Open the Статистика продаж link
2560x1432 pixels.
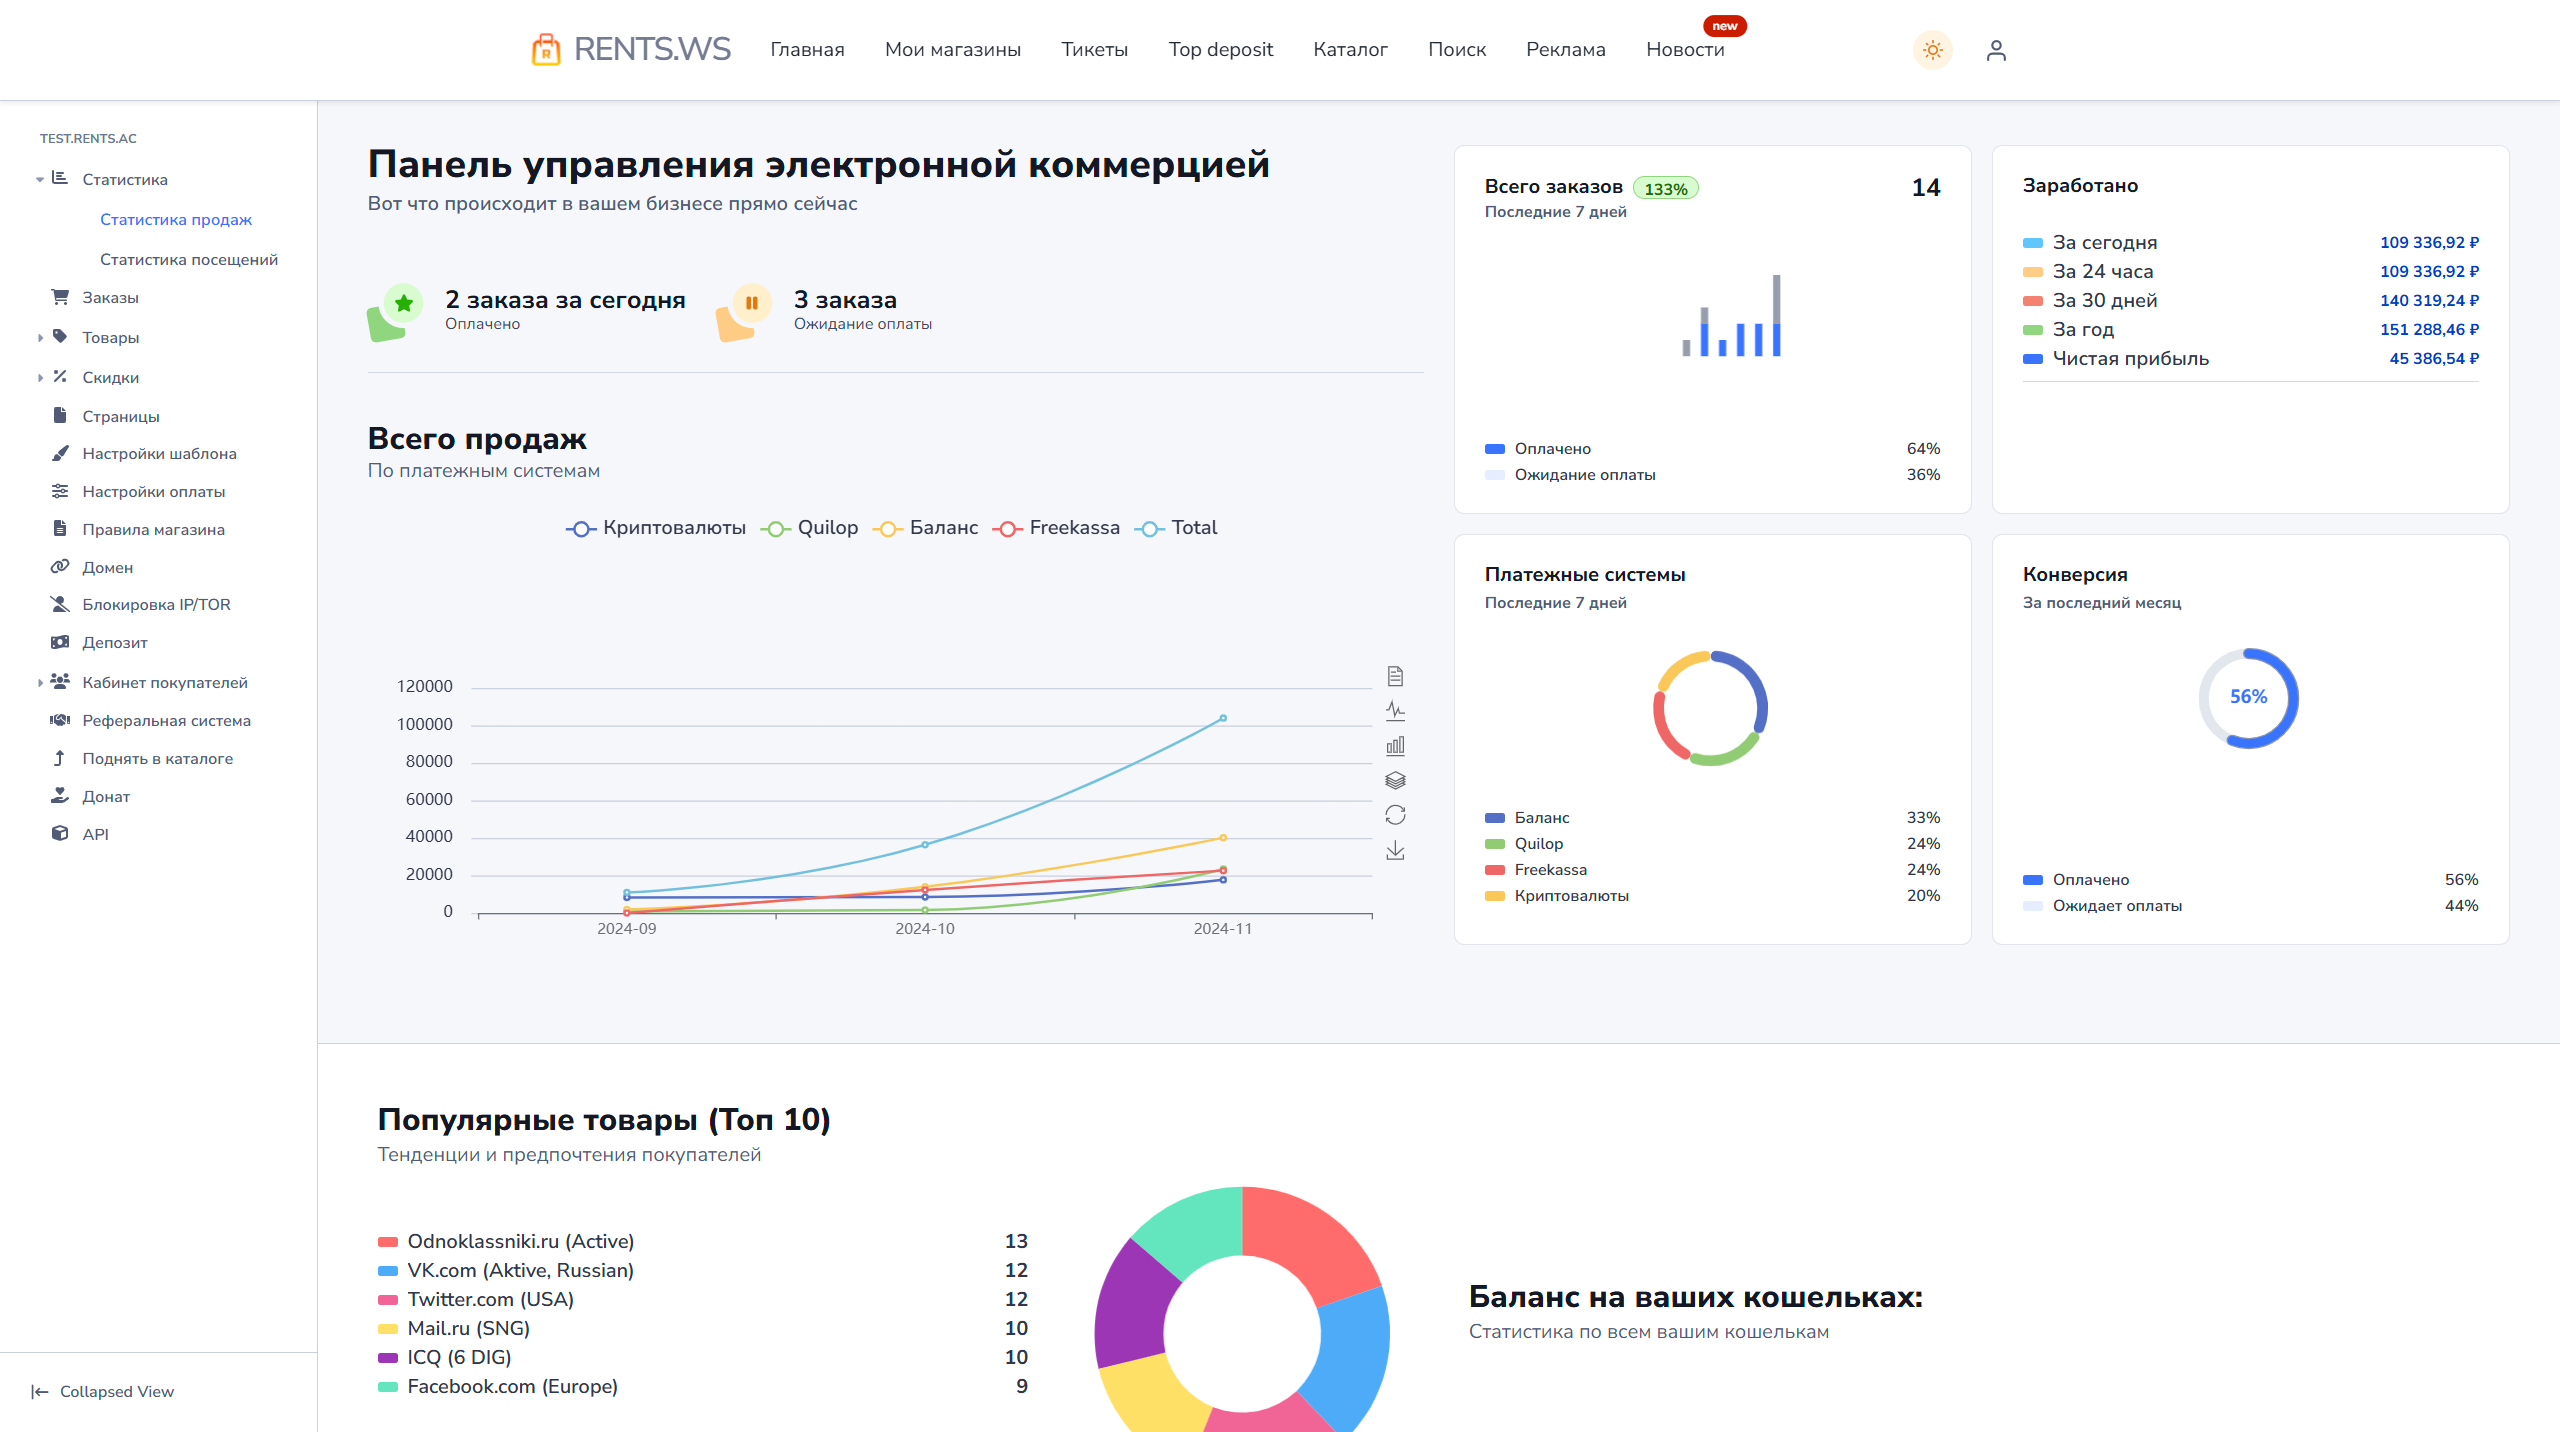176,219
